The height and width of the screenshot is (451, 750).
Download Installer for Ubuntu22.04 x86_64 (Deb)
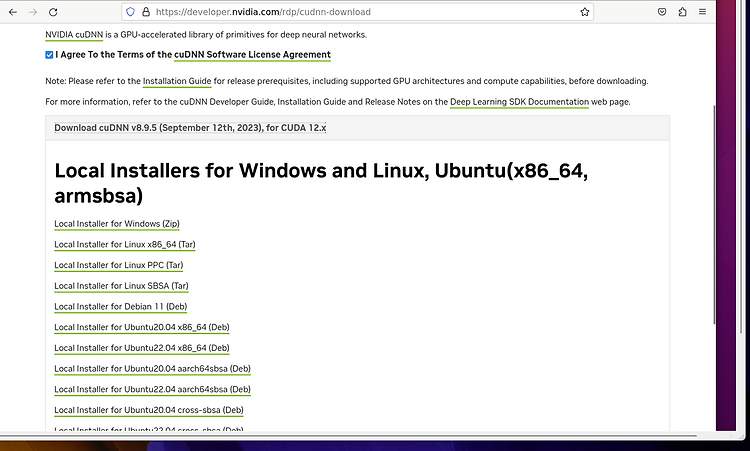click(142, 348)
